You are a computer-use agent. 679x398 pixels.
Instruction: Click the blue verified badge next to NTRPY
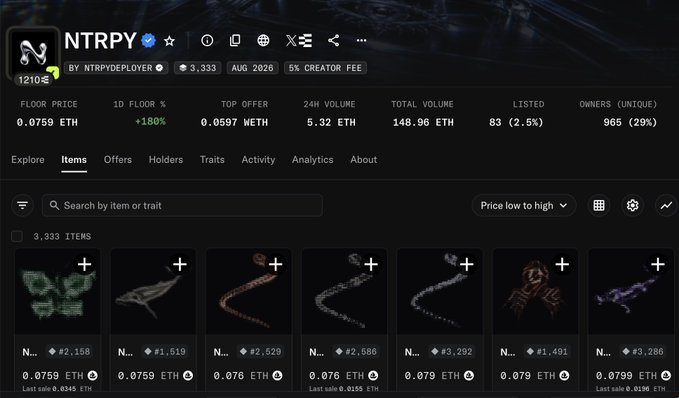(149, 40)
